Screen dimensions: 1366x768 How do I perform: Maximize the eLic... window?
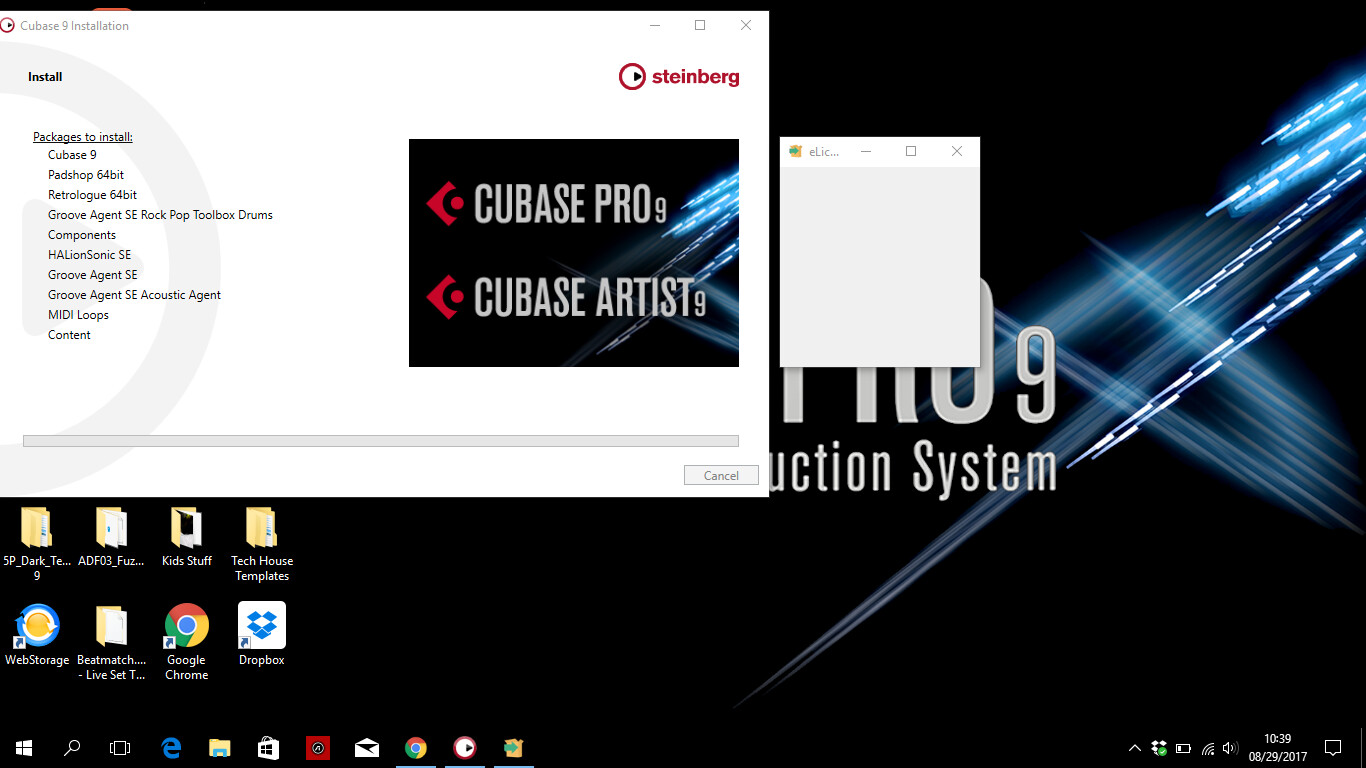pyautogui.click(x=911, y=151)
